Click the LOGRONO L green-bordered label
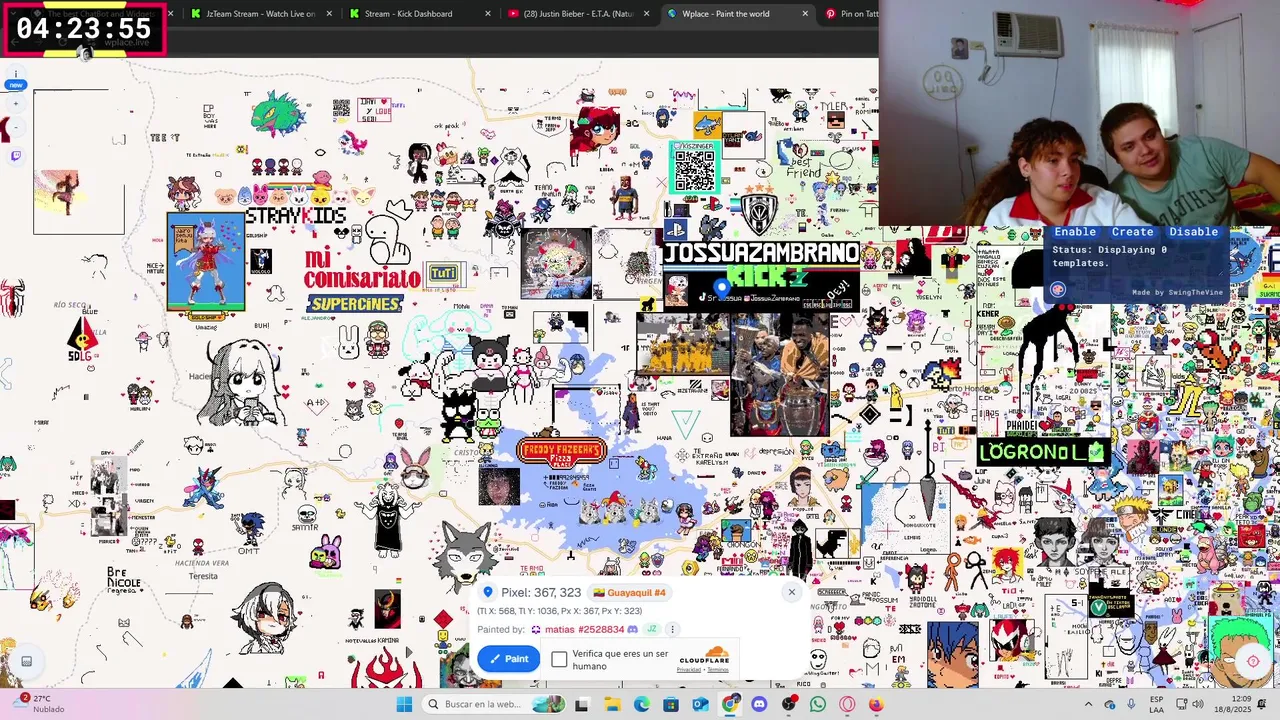Image resolution: width=1280 pixels, height=720 pixels. pyautogui.click(x=1044, y=452)
